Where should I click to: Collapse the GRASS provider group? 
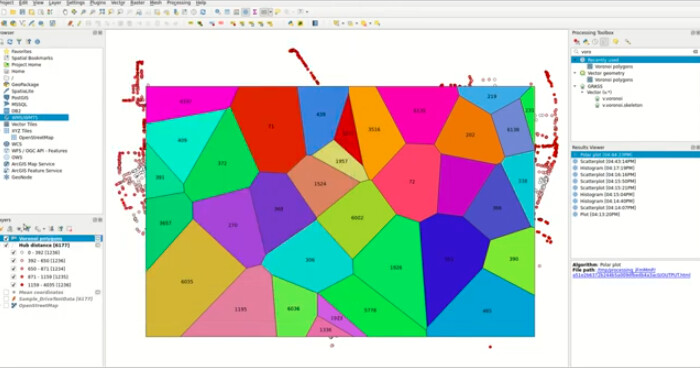click(x=575, y=86)
